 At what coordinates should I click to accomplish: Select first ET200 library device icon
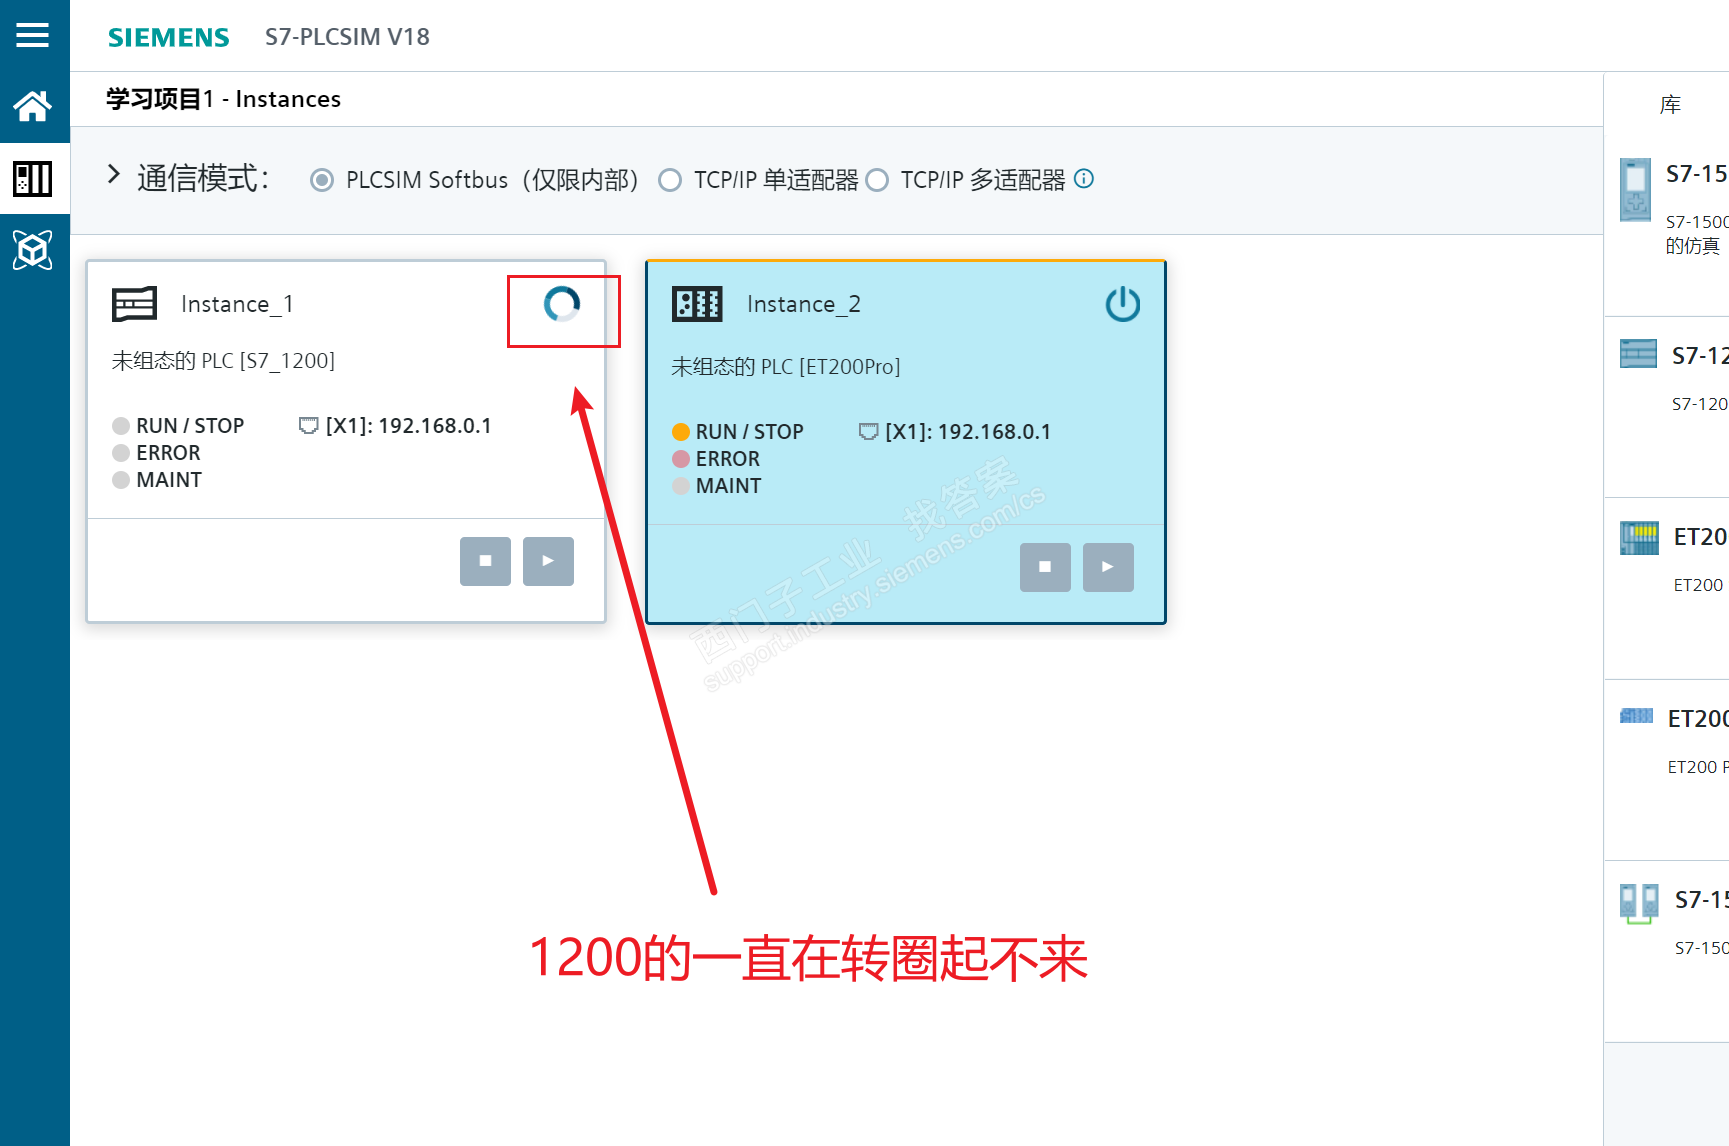click(1639, 538)
